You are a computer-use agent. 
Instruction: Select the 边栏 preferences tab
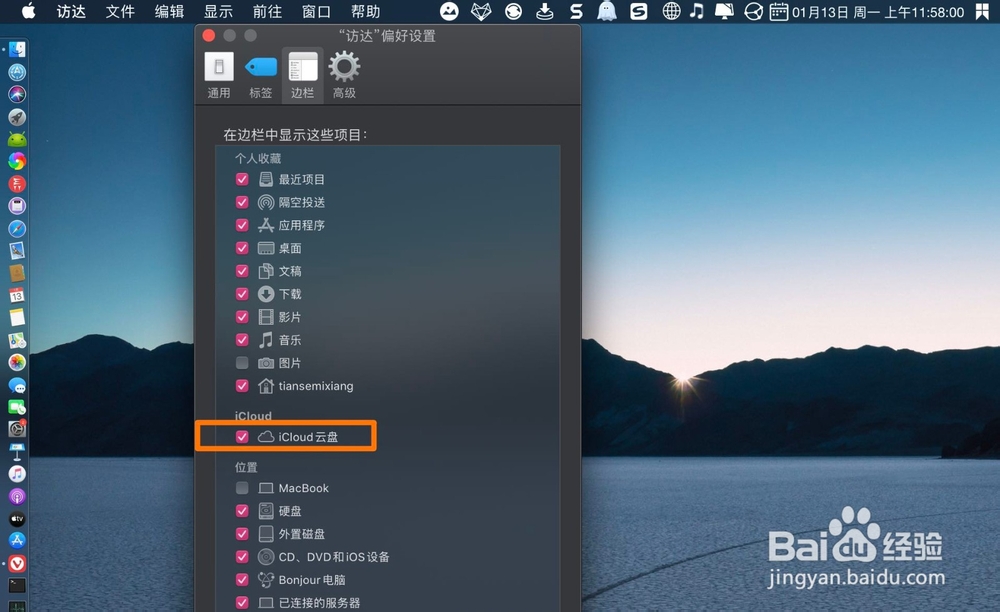(x=302, y=75)
